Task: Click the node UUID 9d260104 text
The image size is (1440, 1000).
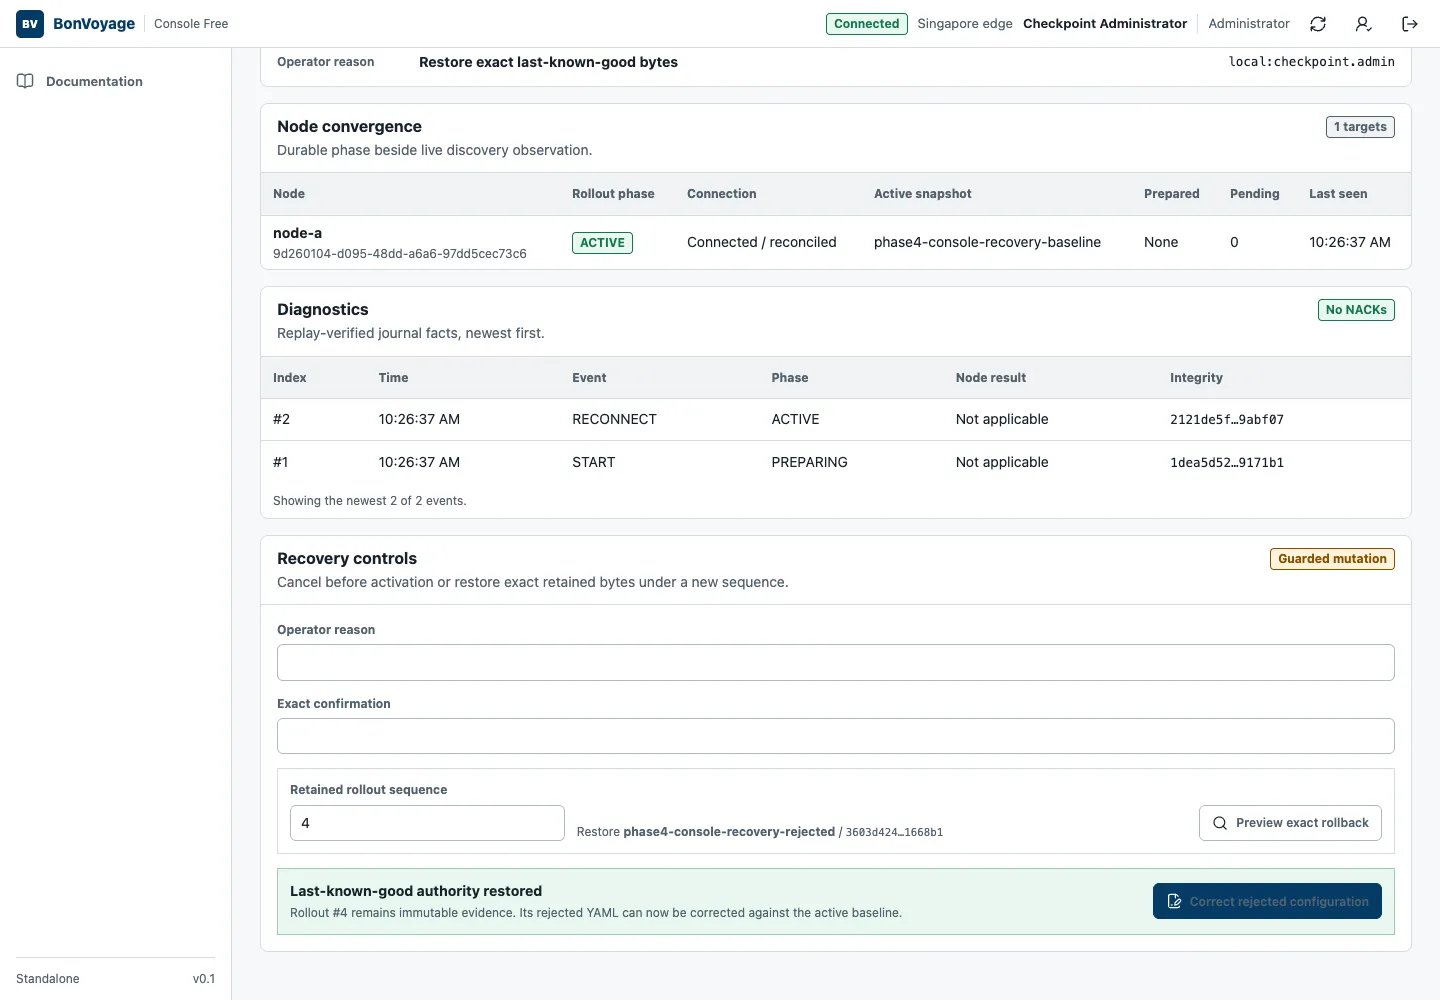Action: 400,254
